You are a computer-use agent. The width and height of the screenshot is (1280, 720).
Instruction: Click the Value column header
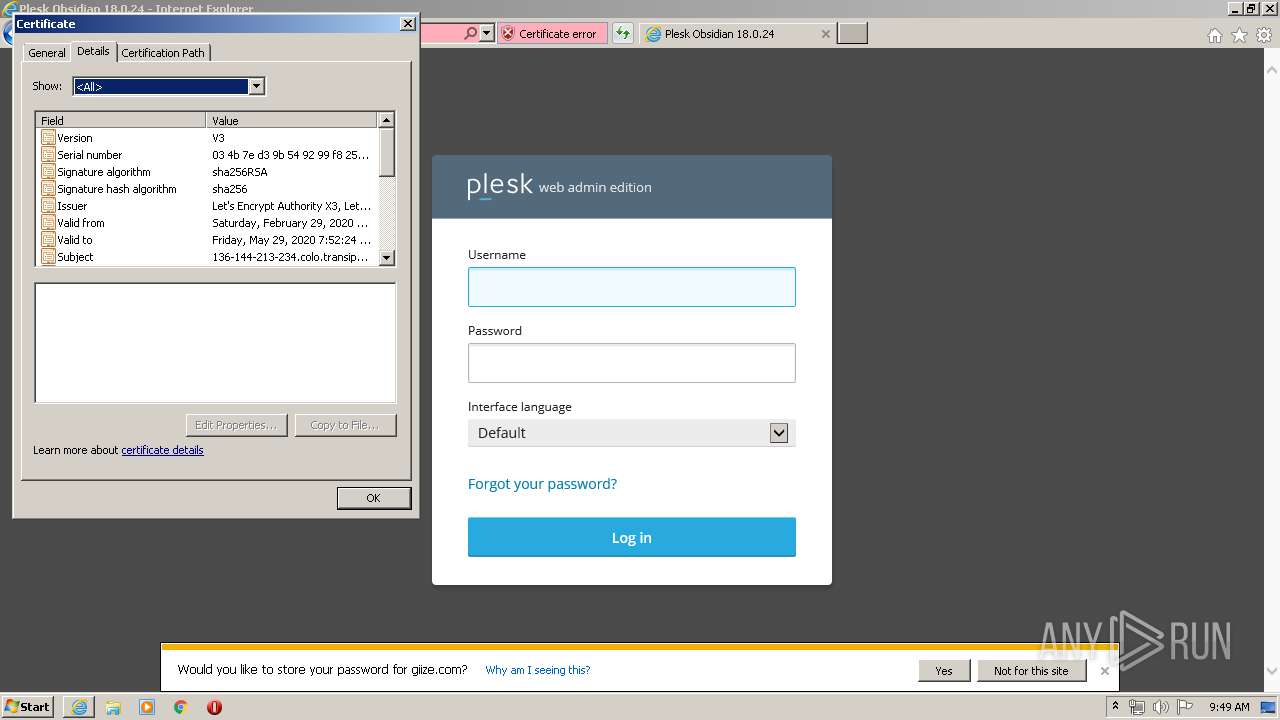(292, 120)
